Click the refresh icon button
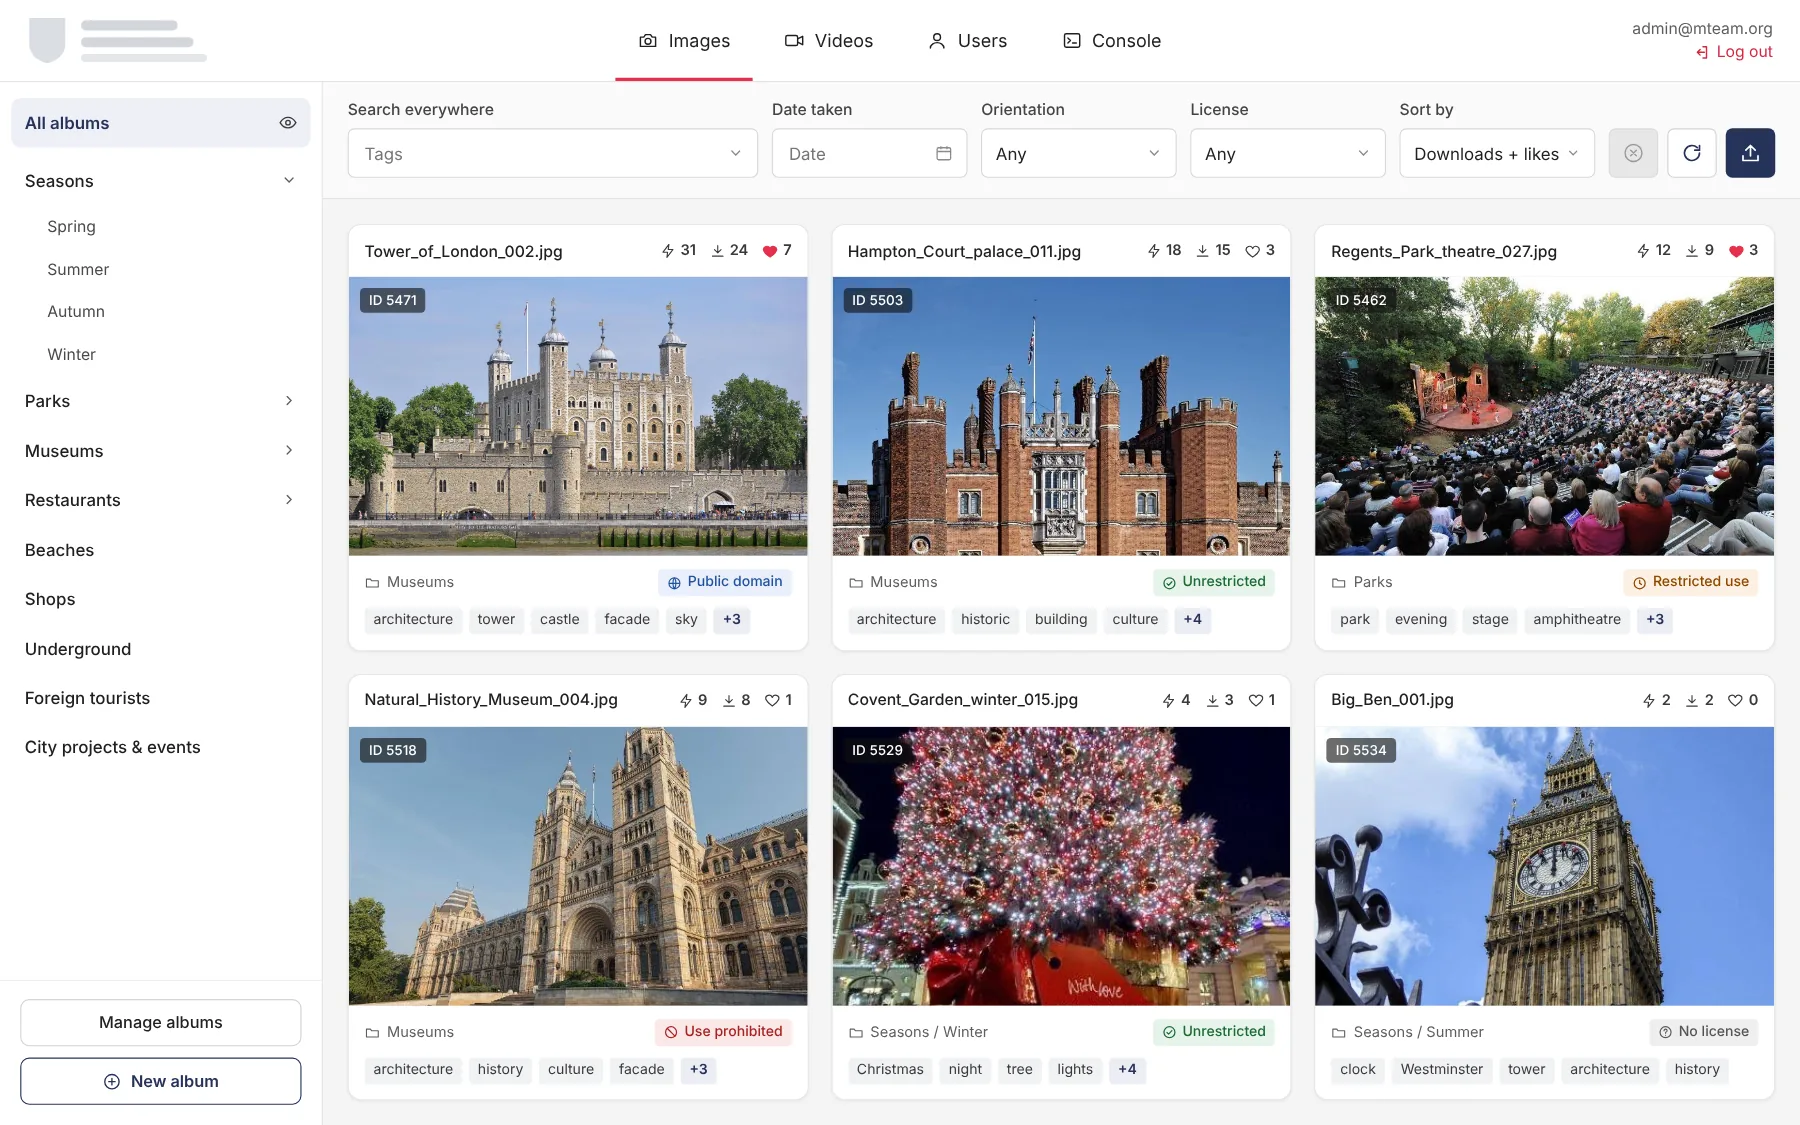Viewport: 1800px width, 1125px height. point(1692,153)
